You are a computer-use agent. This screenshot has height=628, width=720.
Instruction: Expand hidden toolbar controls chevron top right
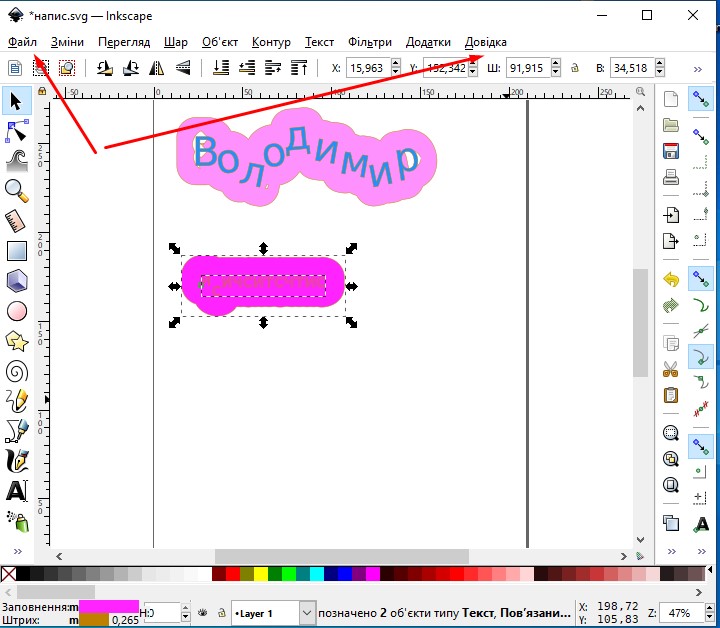[x=698, y=69]
